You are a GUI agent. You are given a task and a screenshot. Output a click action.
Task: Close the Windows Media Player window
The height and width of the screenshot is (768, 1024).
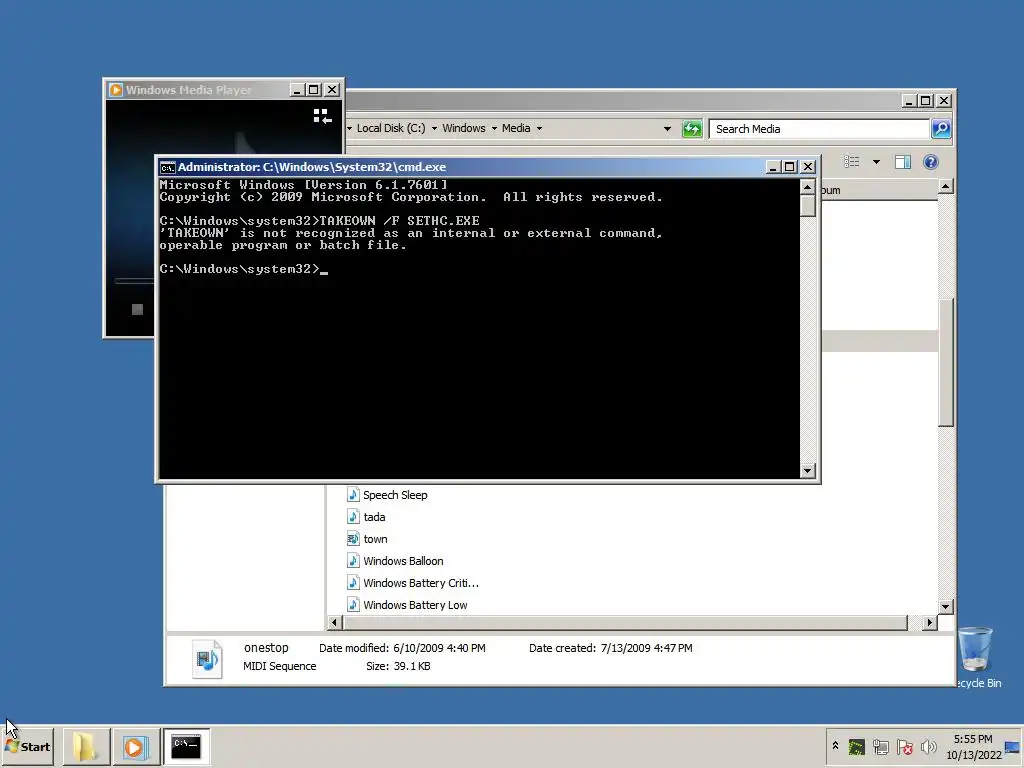tap(332, 89)
